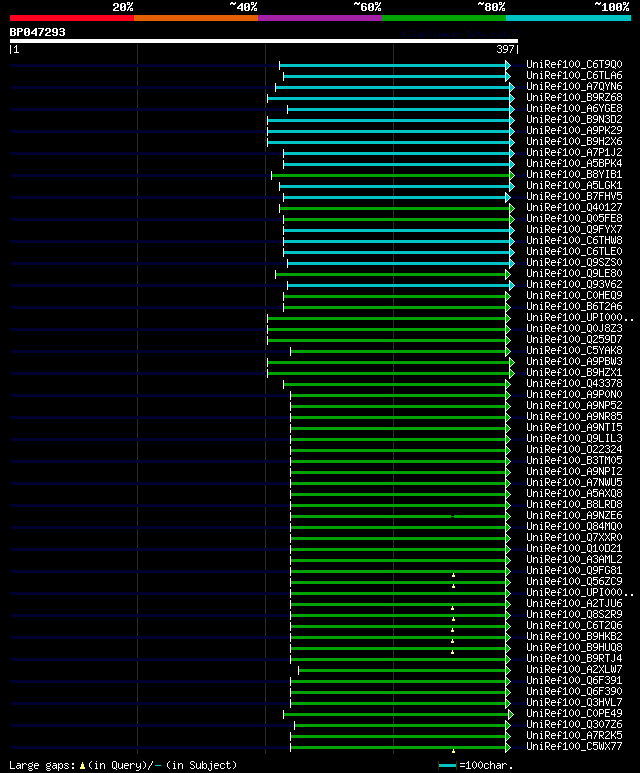Pick the UniRef100_O22324 label

[574, 450]
